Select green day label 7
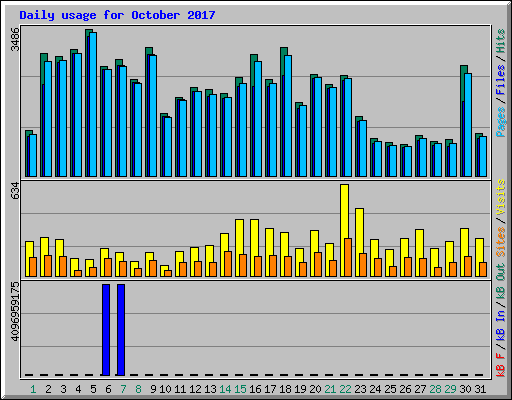This screenshot has height=400, width=512. [x=123, y=389]
